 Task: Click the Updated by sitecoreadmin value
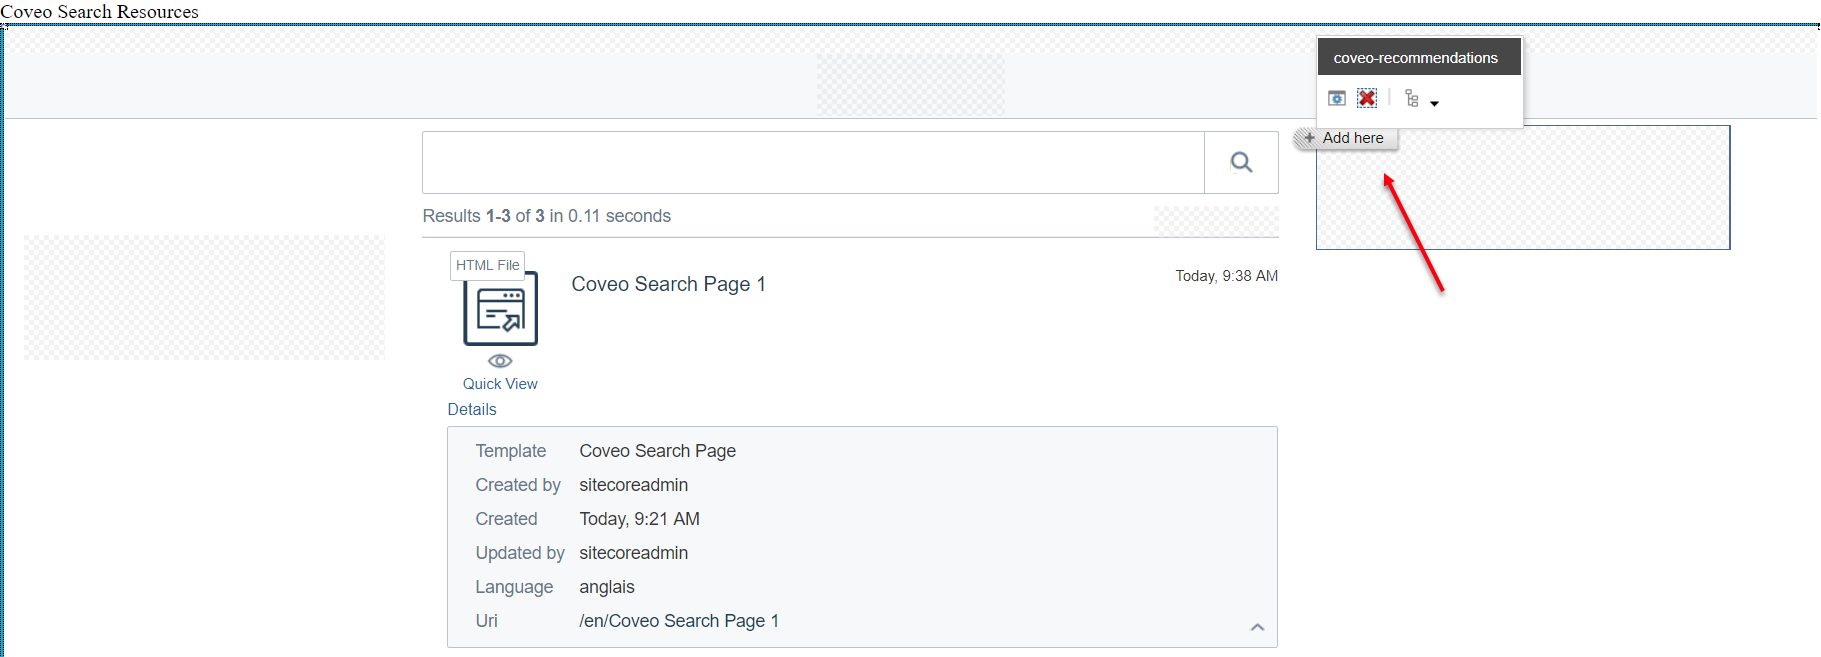[x=633, y=553]
